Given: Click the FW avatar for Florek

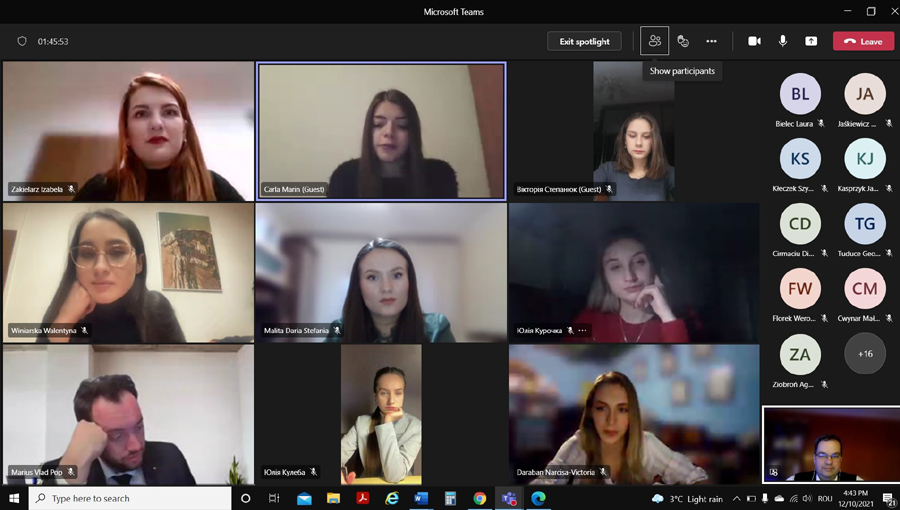Looking at the screenshot, I should pyautogui.click(x=800, y=288).
